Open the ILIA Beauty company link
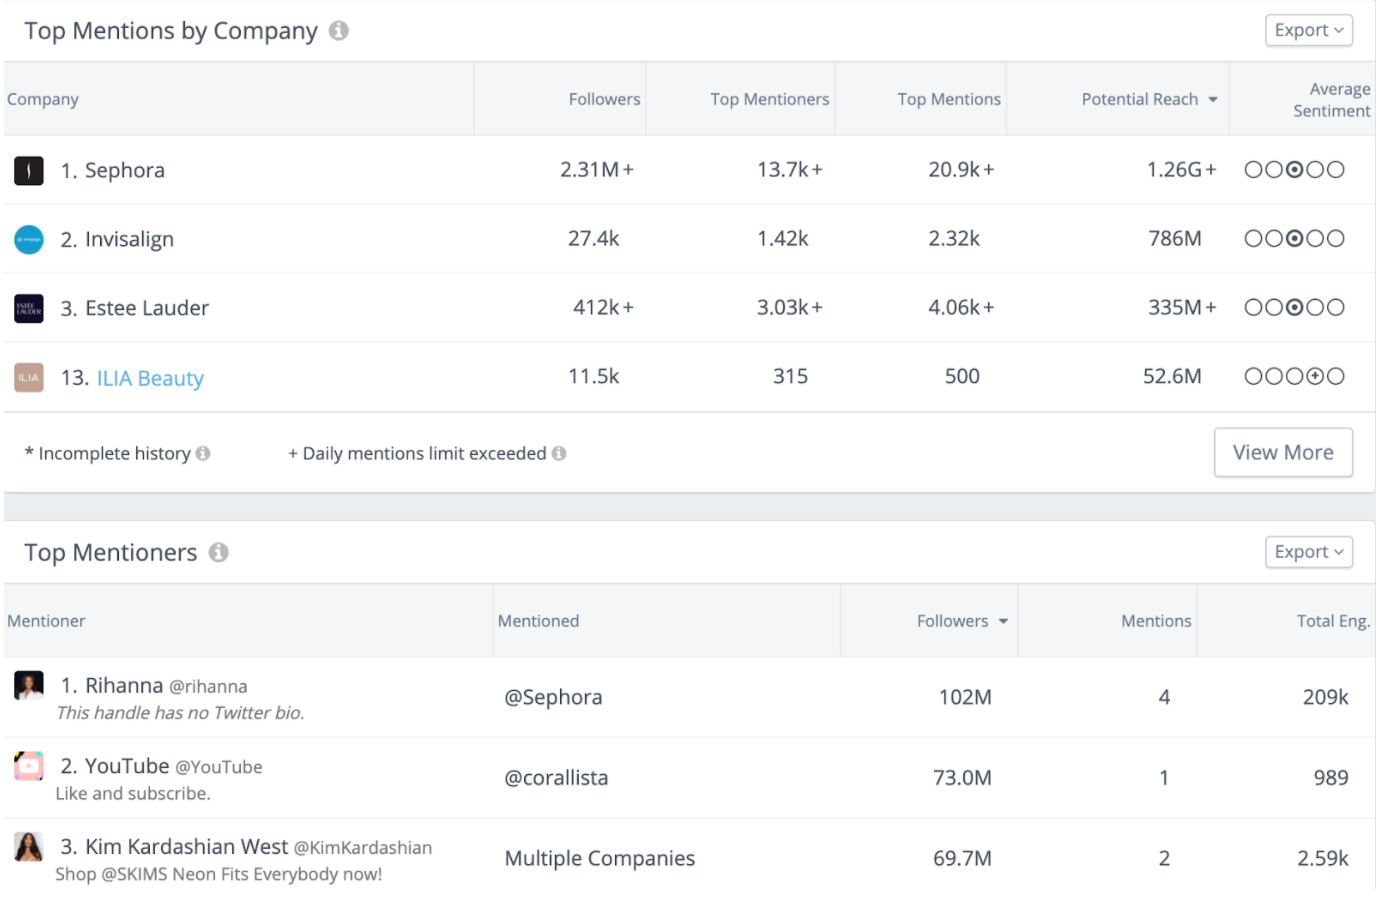Viewport: 1376px width, 904px height. click(x=150, y=378)
